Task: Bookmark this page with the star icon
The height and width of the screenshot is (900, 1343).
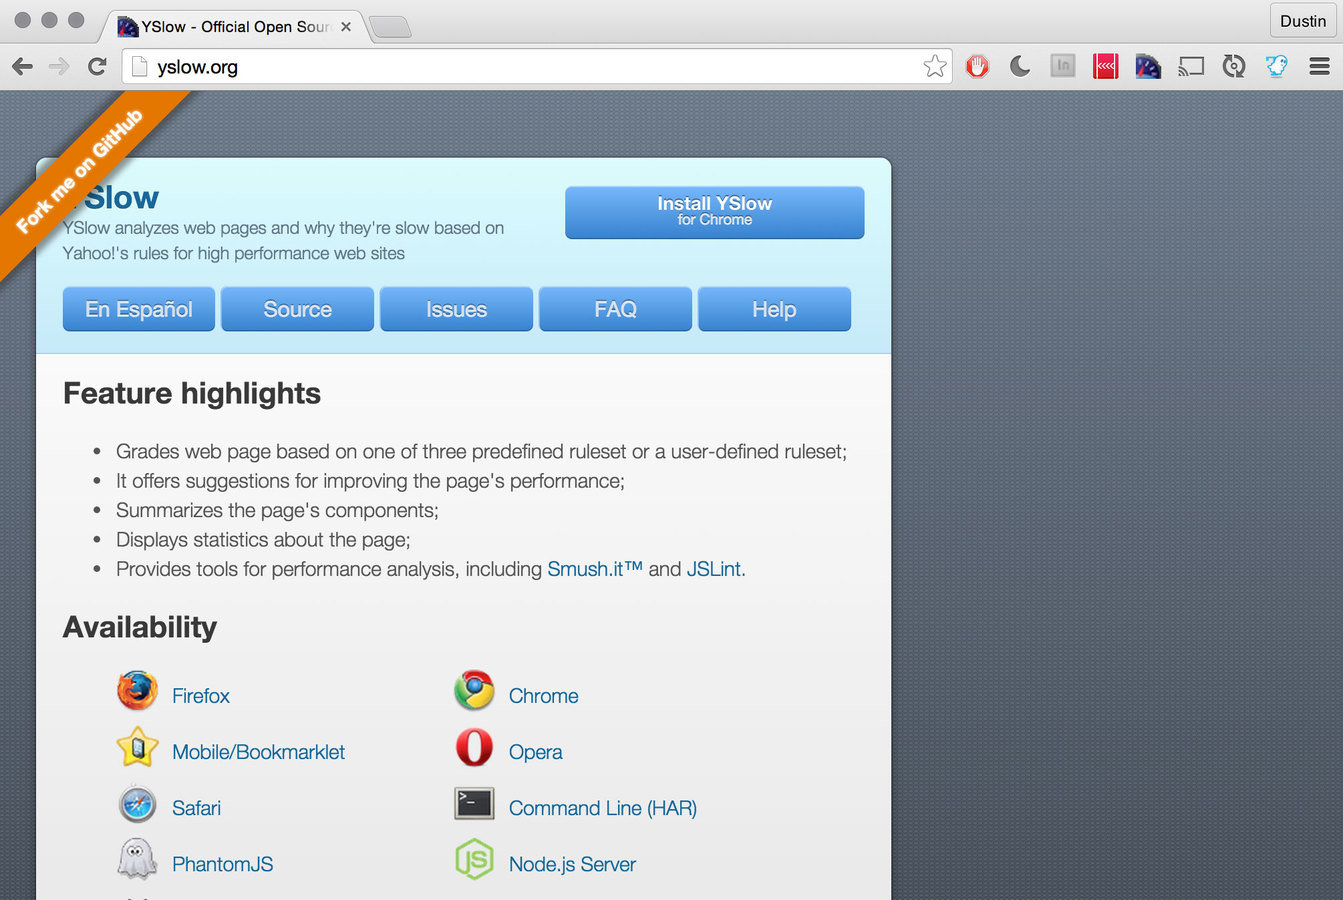Action: tap(935, 67)
